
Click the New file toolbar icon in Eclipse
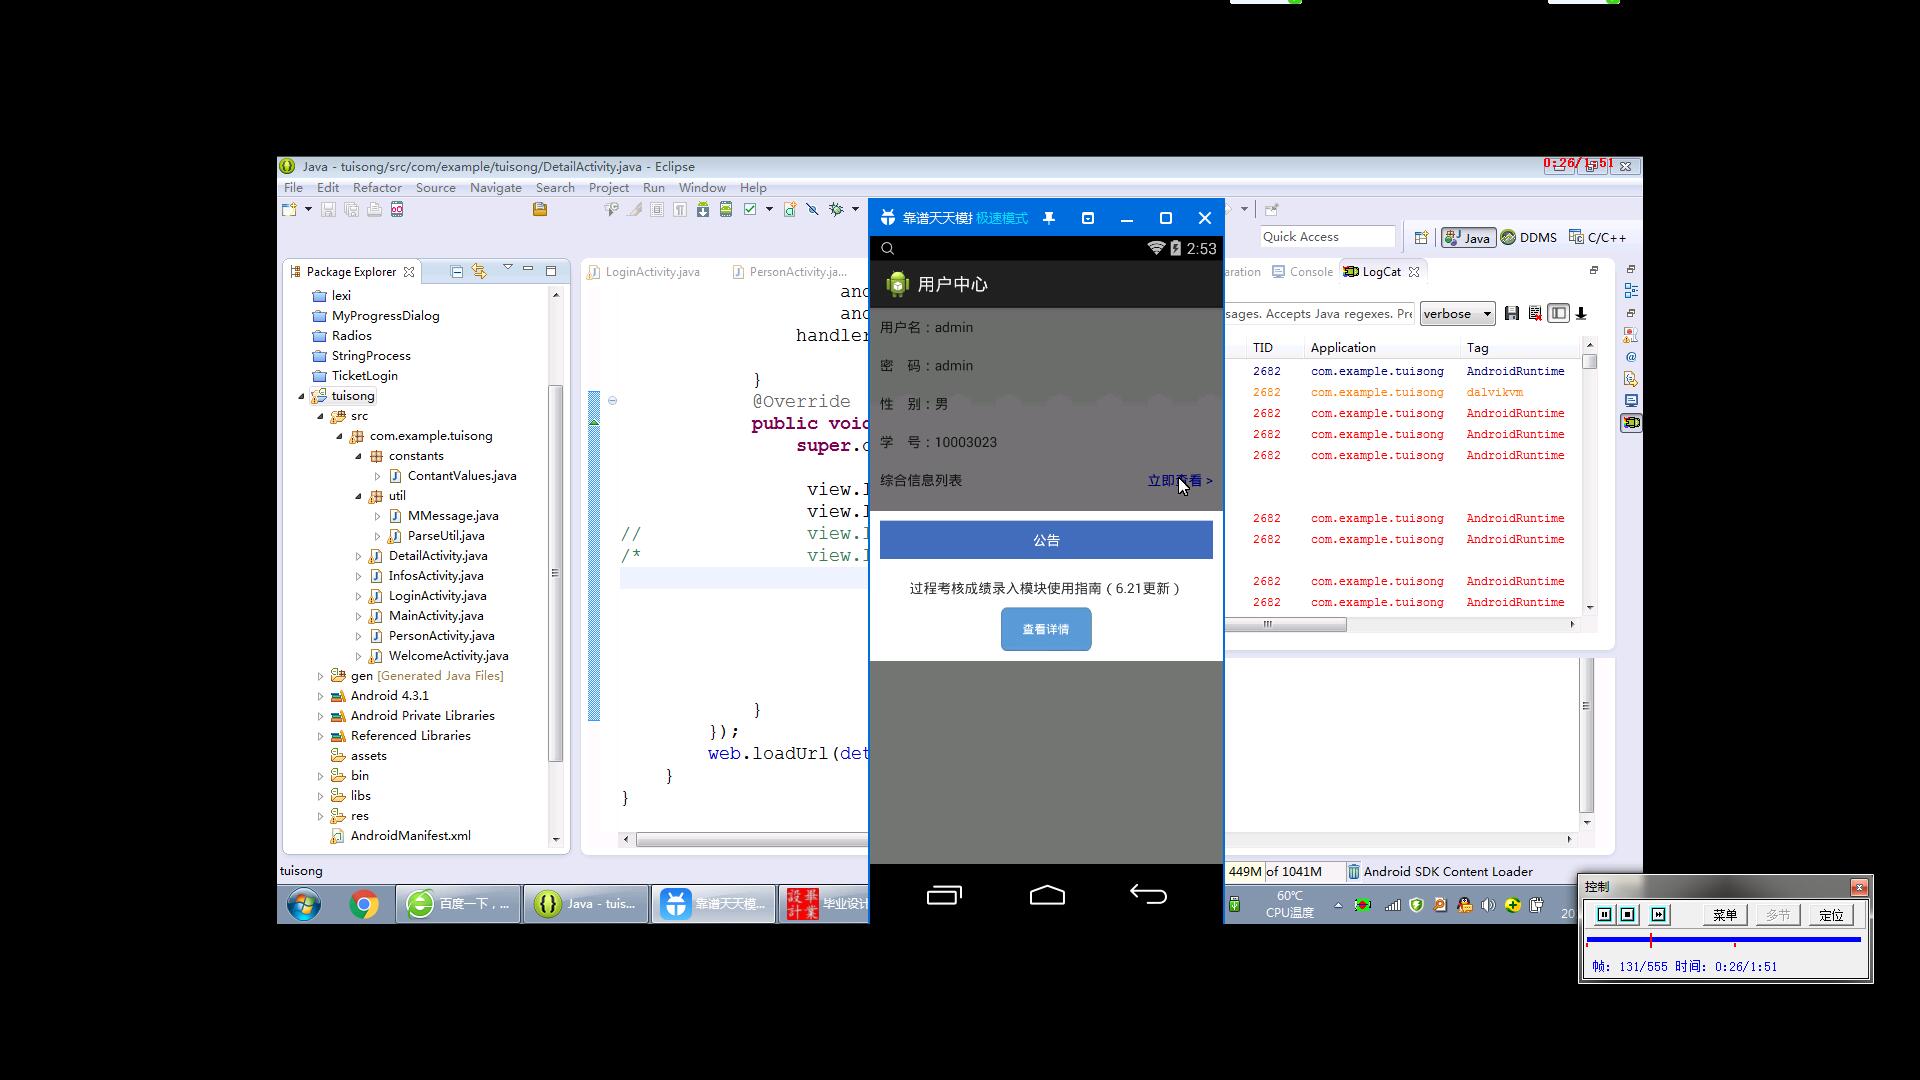tap(289, 209)
